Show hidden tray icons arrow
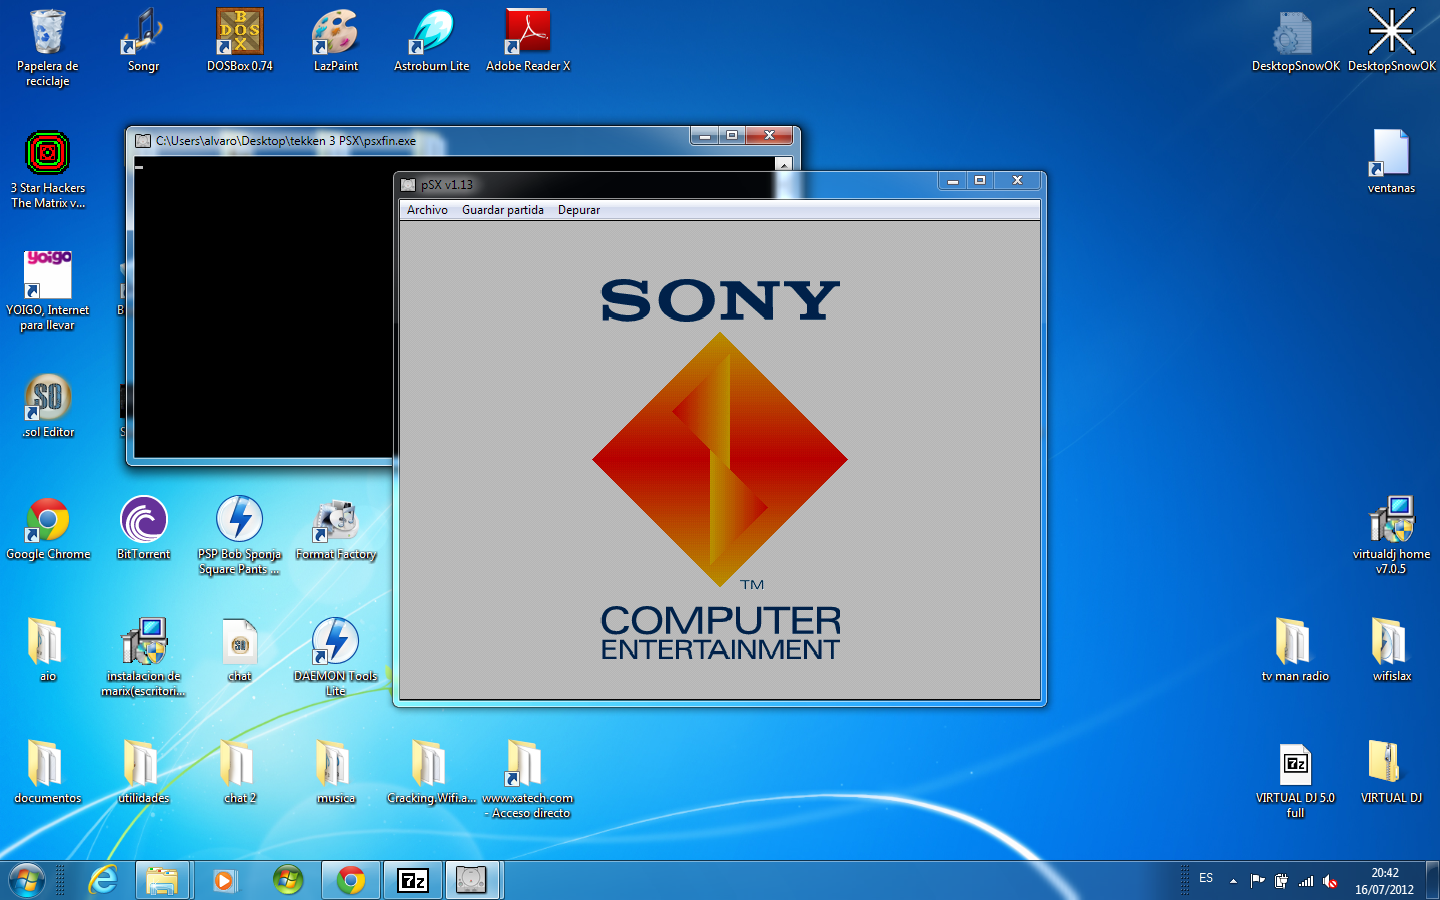The height and width of the screenshot is (900, 1440). click(x=1233, y=881)
